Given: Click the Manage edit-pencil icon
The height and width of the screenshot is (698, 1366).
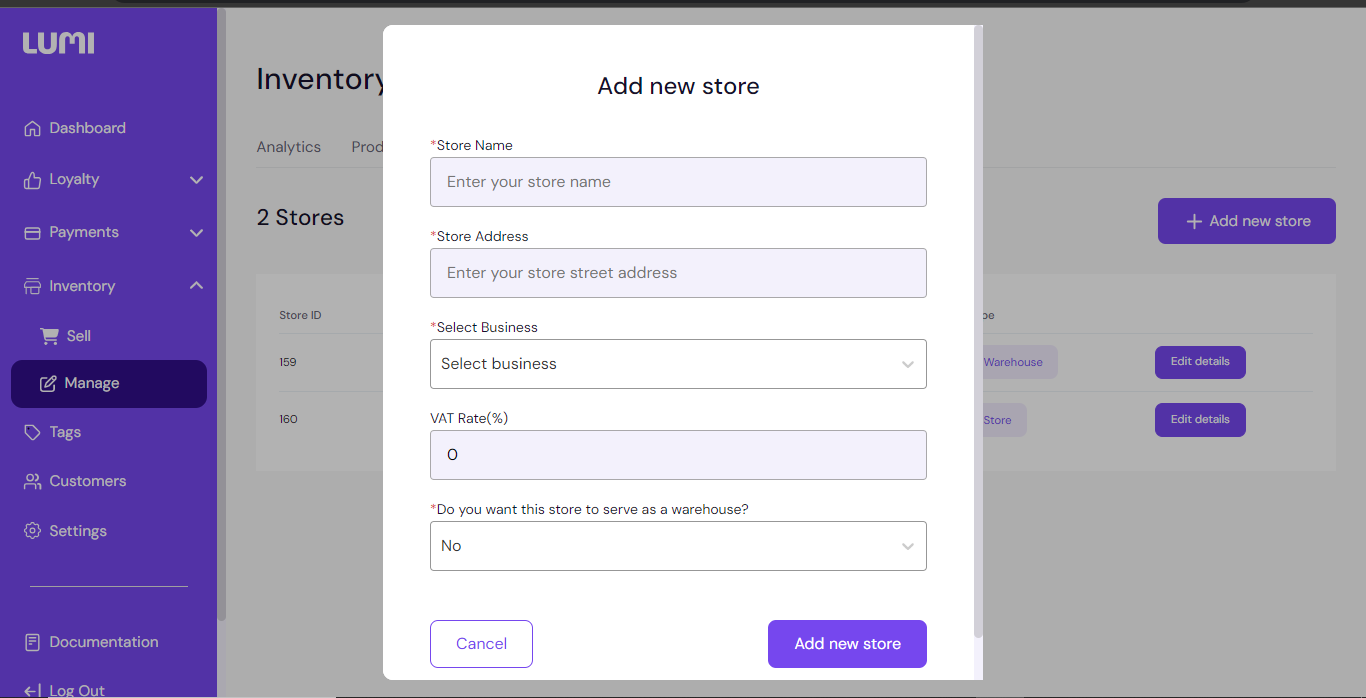Looking at the screenshot, I should (50, 384).
